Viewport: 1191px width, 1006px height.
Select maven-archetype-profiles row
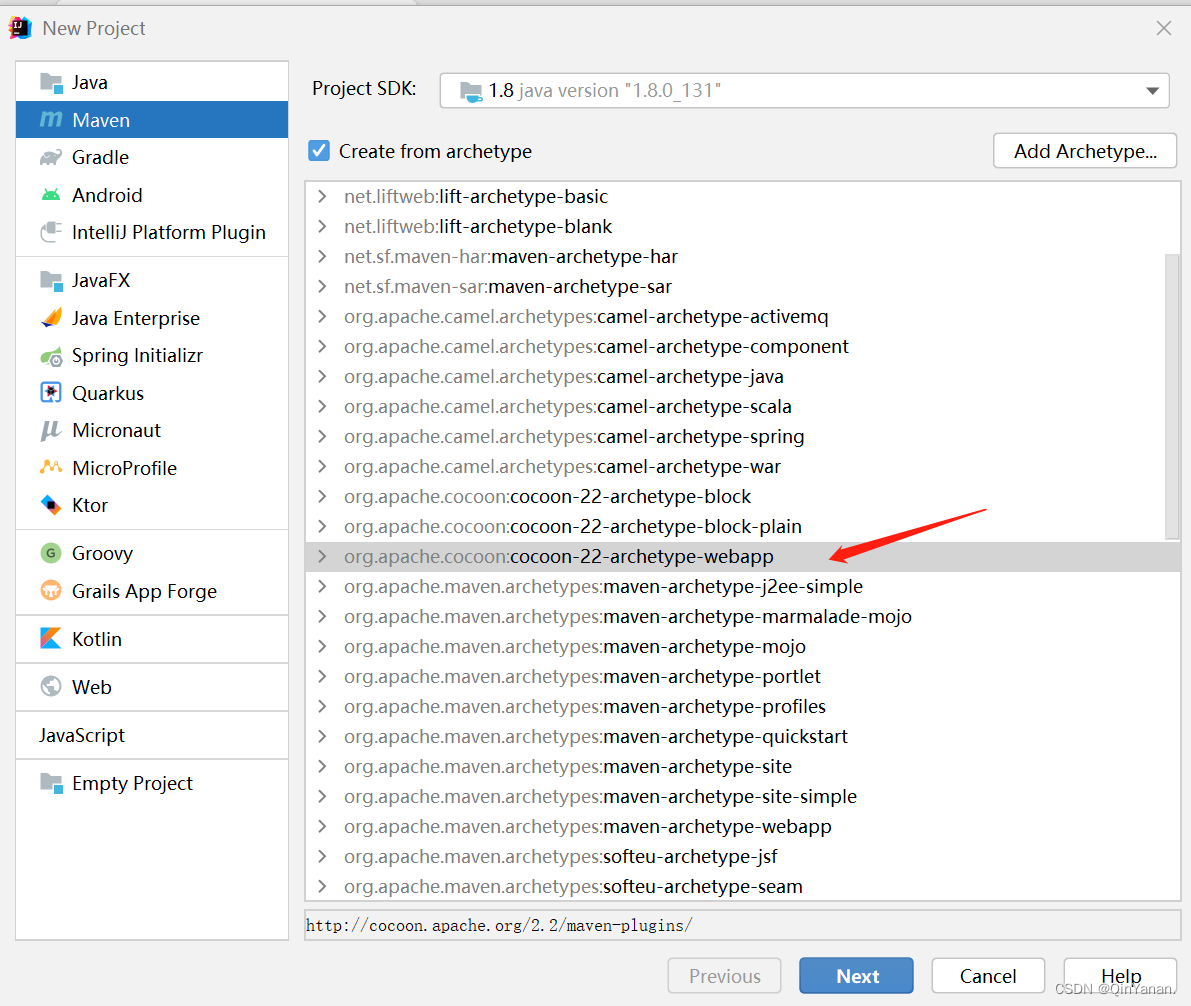[742, 707]
